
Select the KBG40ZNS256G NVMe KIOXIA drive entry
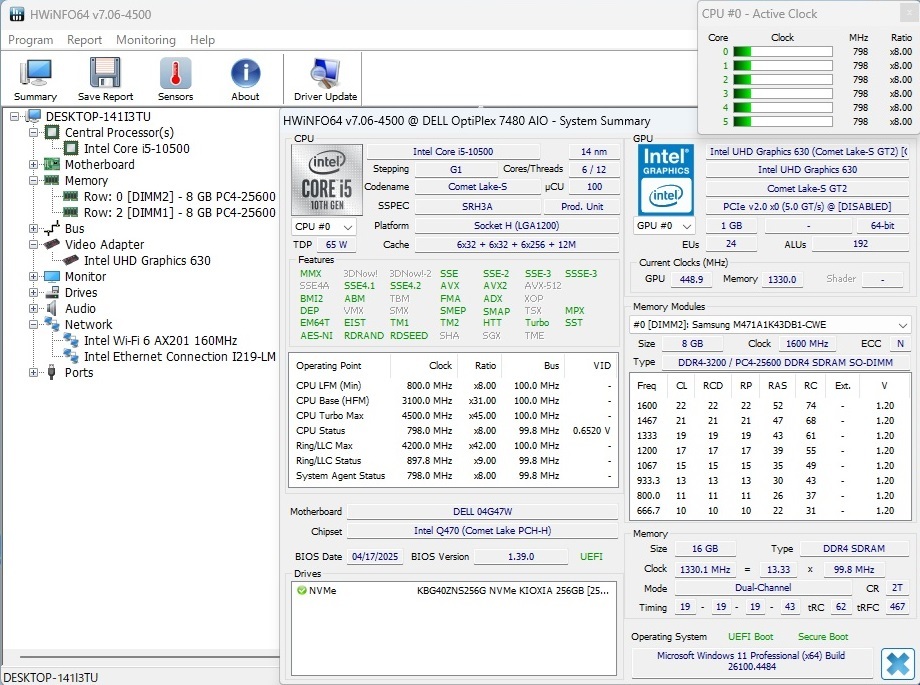454,590
